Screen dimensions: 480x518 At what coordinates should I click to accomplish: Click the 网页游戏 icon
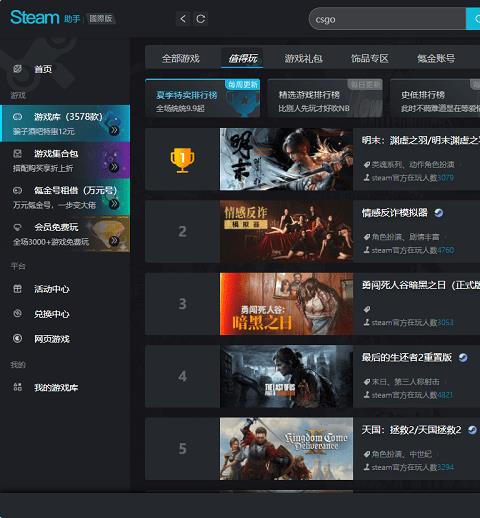point(17,339)
